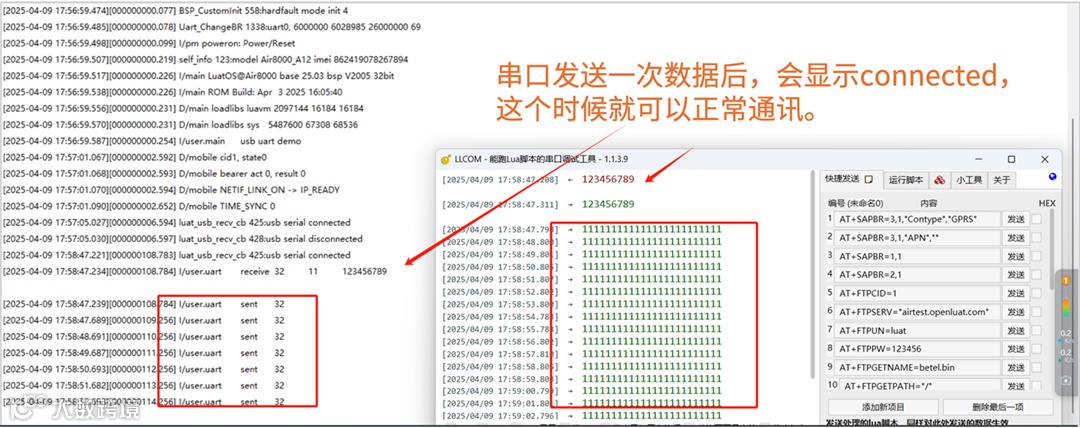
Task: Click log line 'usb uart demo'
Action: [153, 141]
